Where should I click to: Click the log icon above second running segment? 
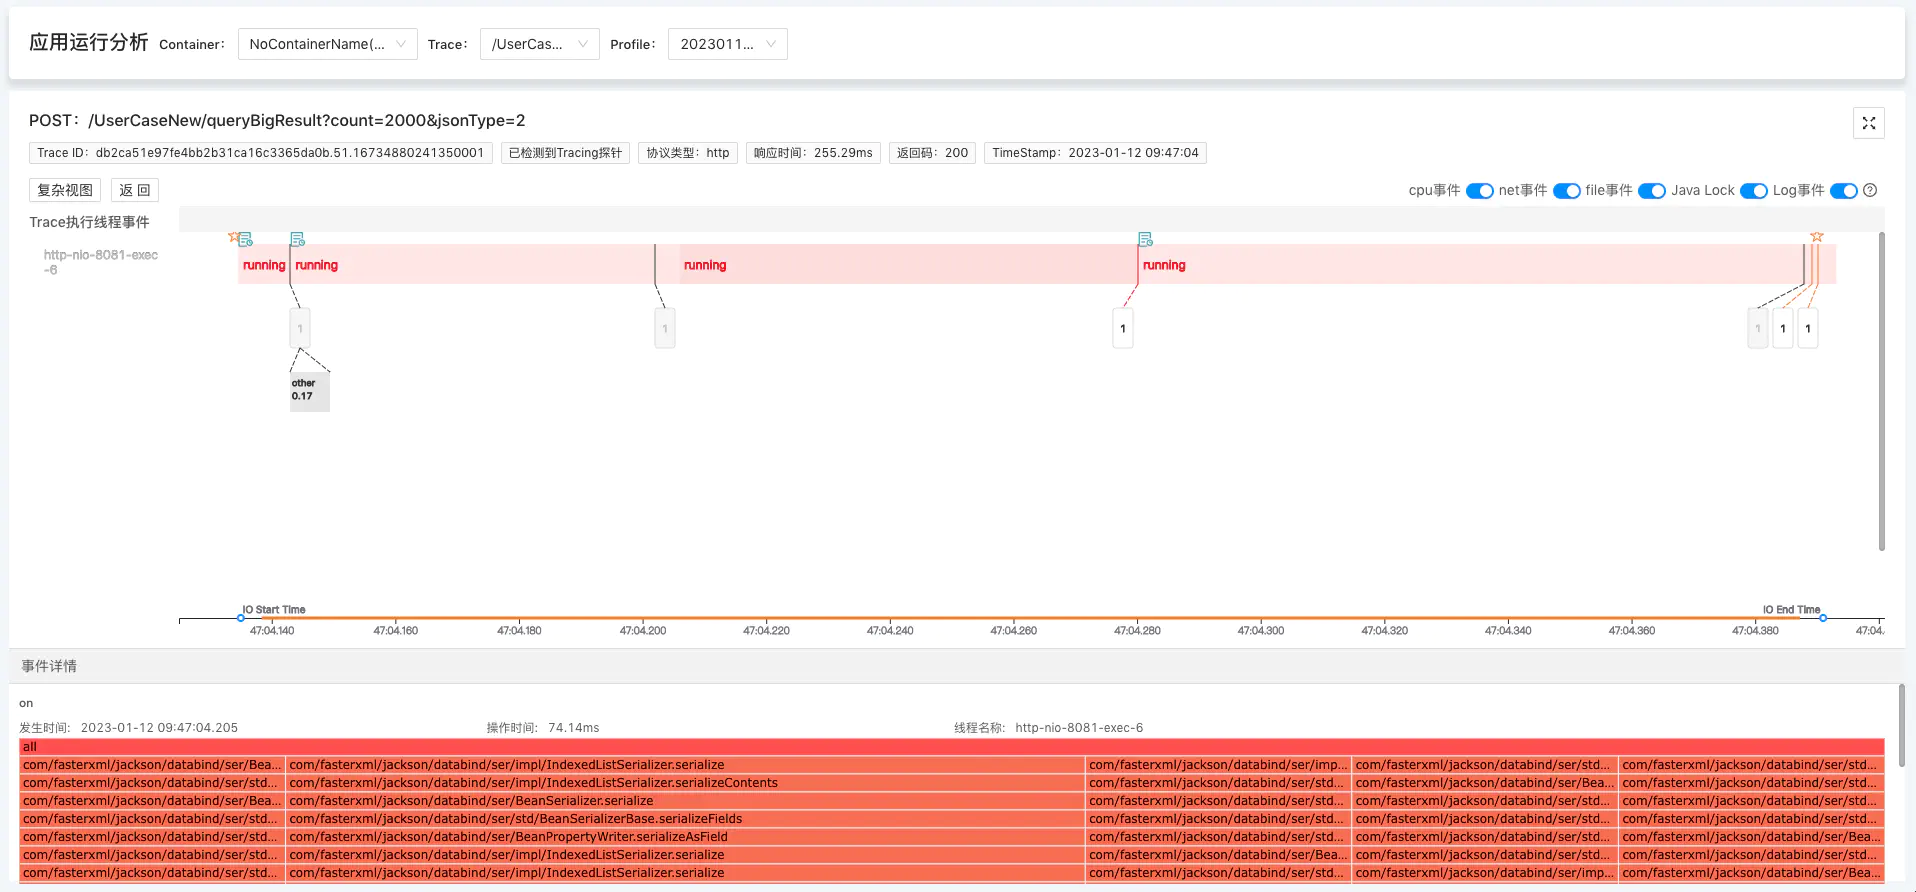(x=297, y=240)
